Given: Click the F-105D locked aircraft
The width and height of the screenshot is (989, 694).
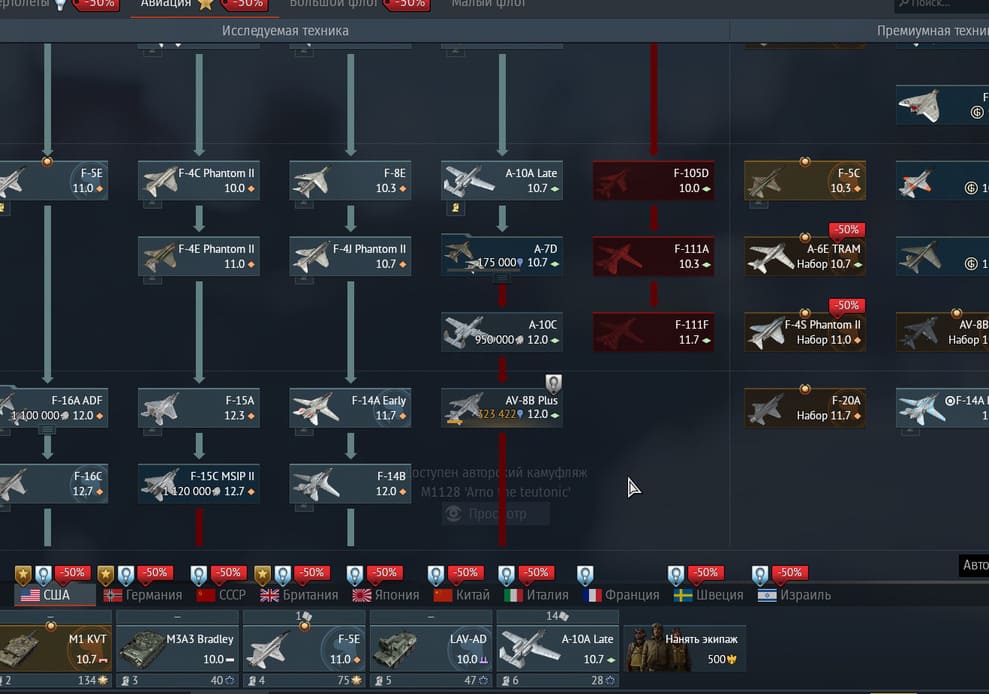Looking at the screenshot, I should click(x=653, y=181).
